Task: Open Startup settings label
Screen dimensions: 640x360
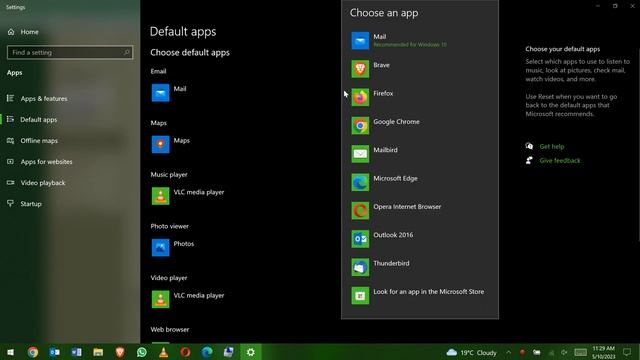Action: tap(31, 204)
